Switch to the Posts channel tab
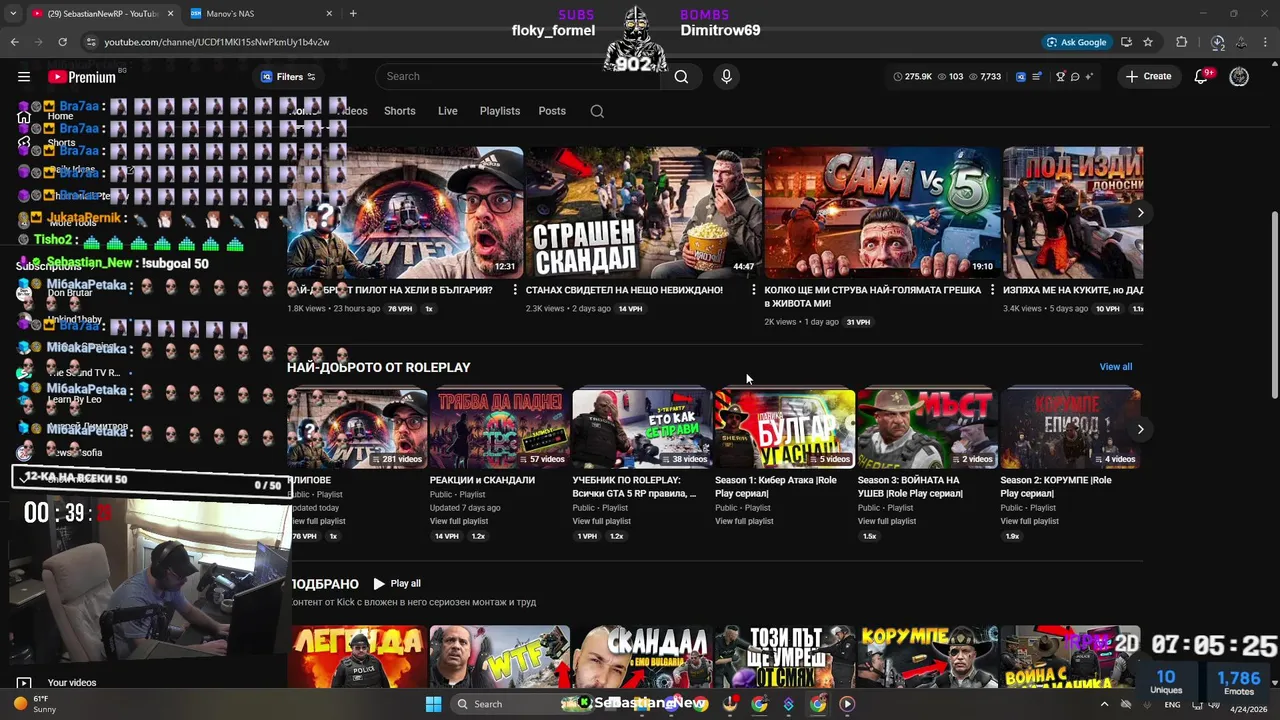Screen dimensions: 1280x720 [x=552, y=111]
